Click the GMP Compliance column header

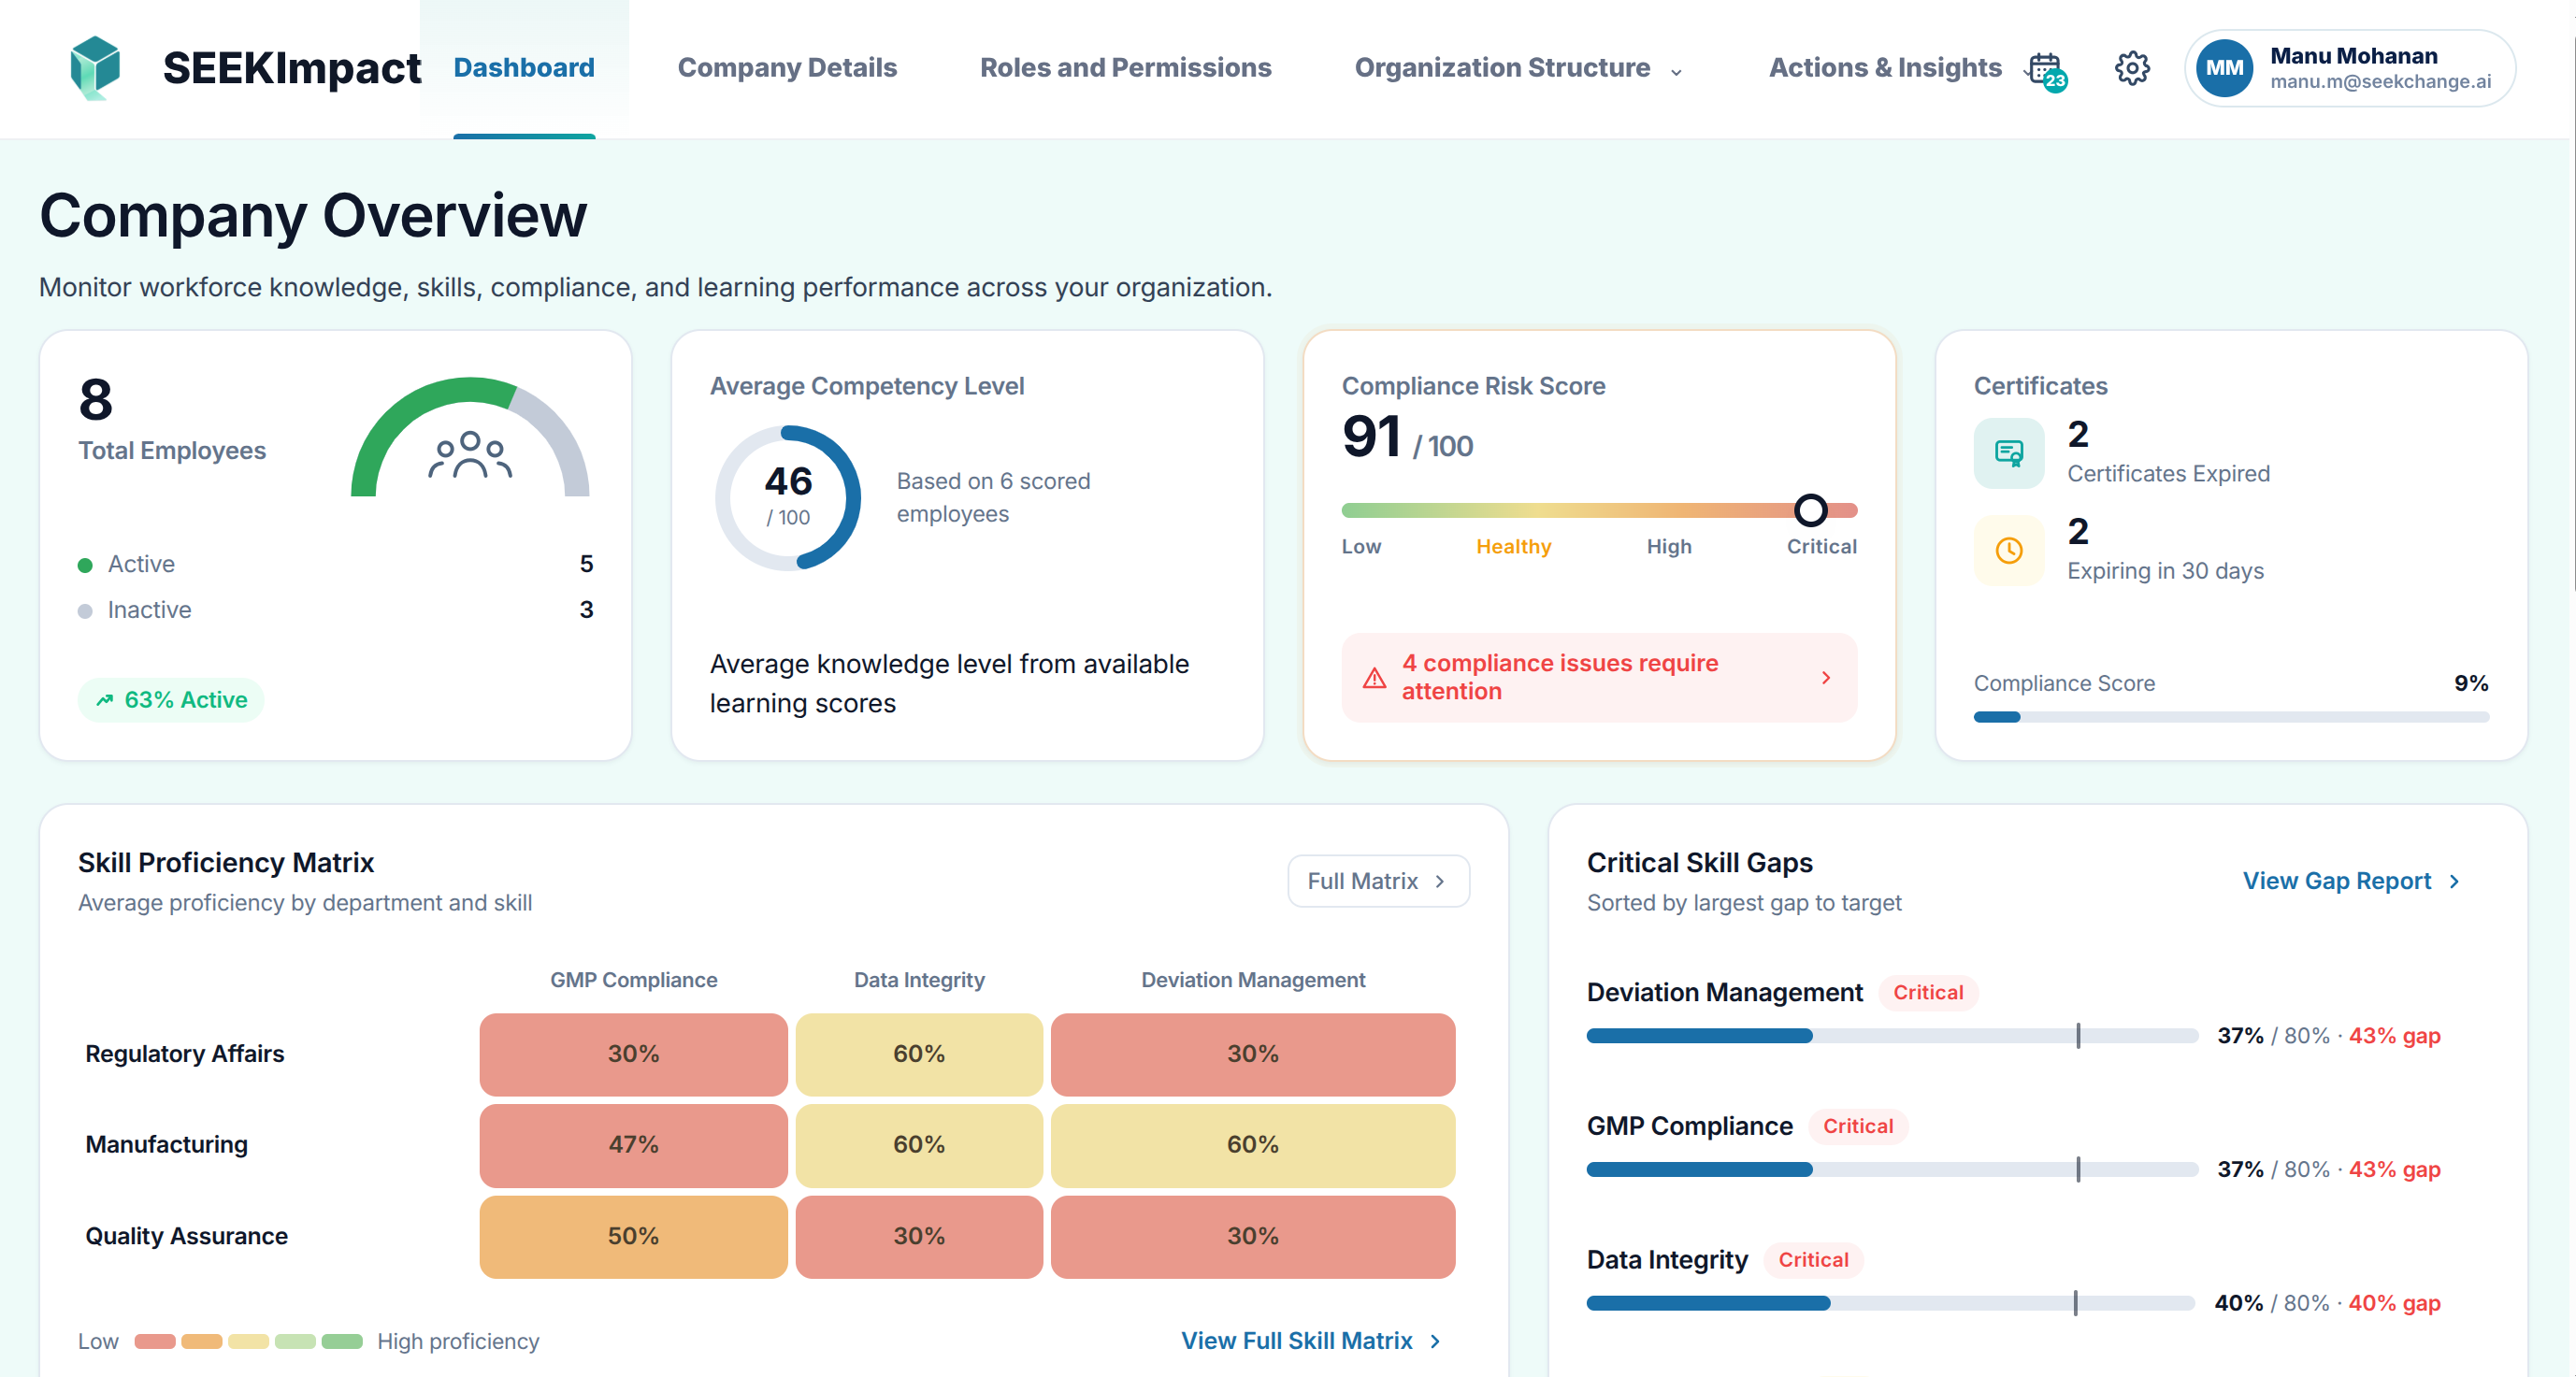click(x=633, y=981)
